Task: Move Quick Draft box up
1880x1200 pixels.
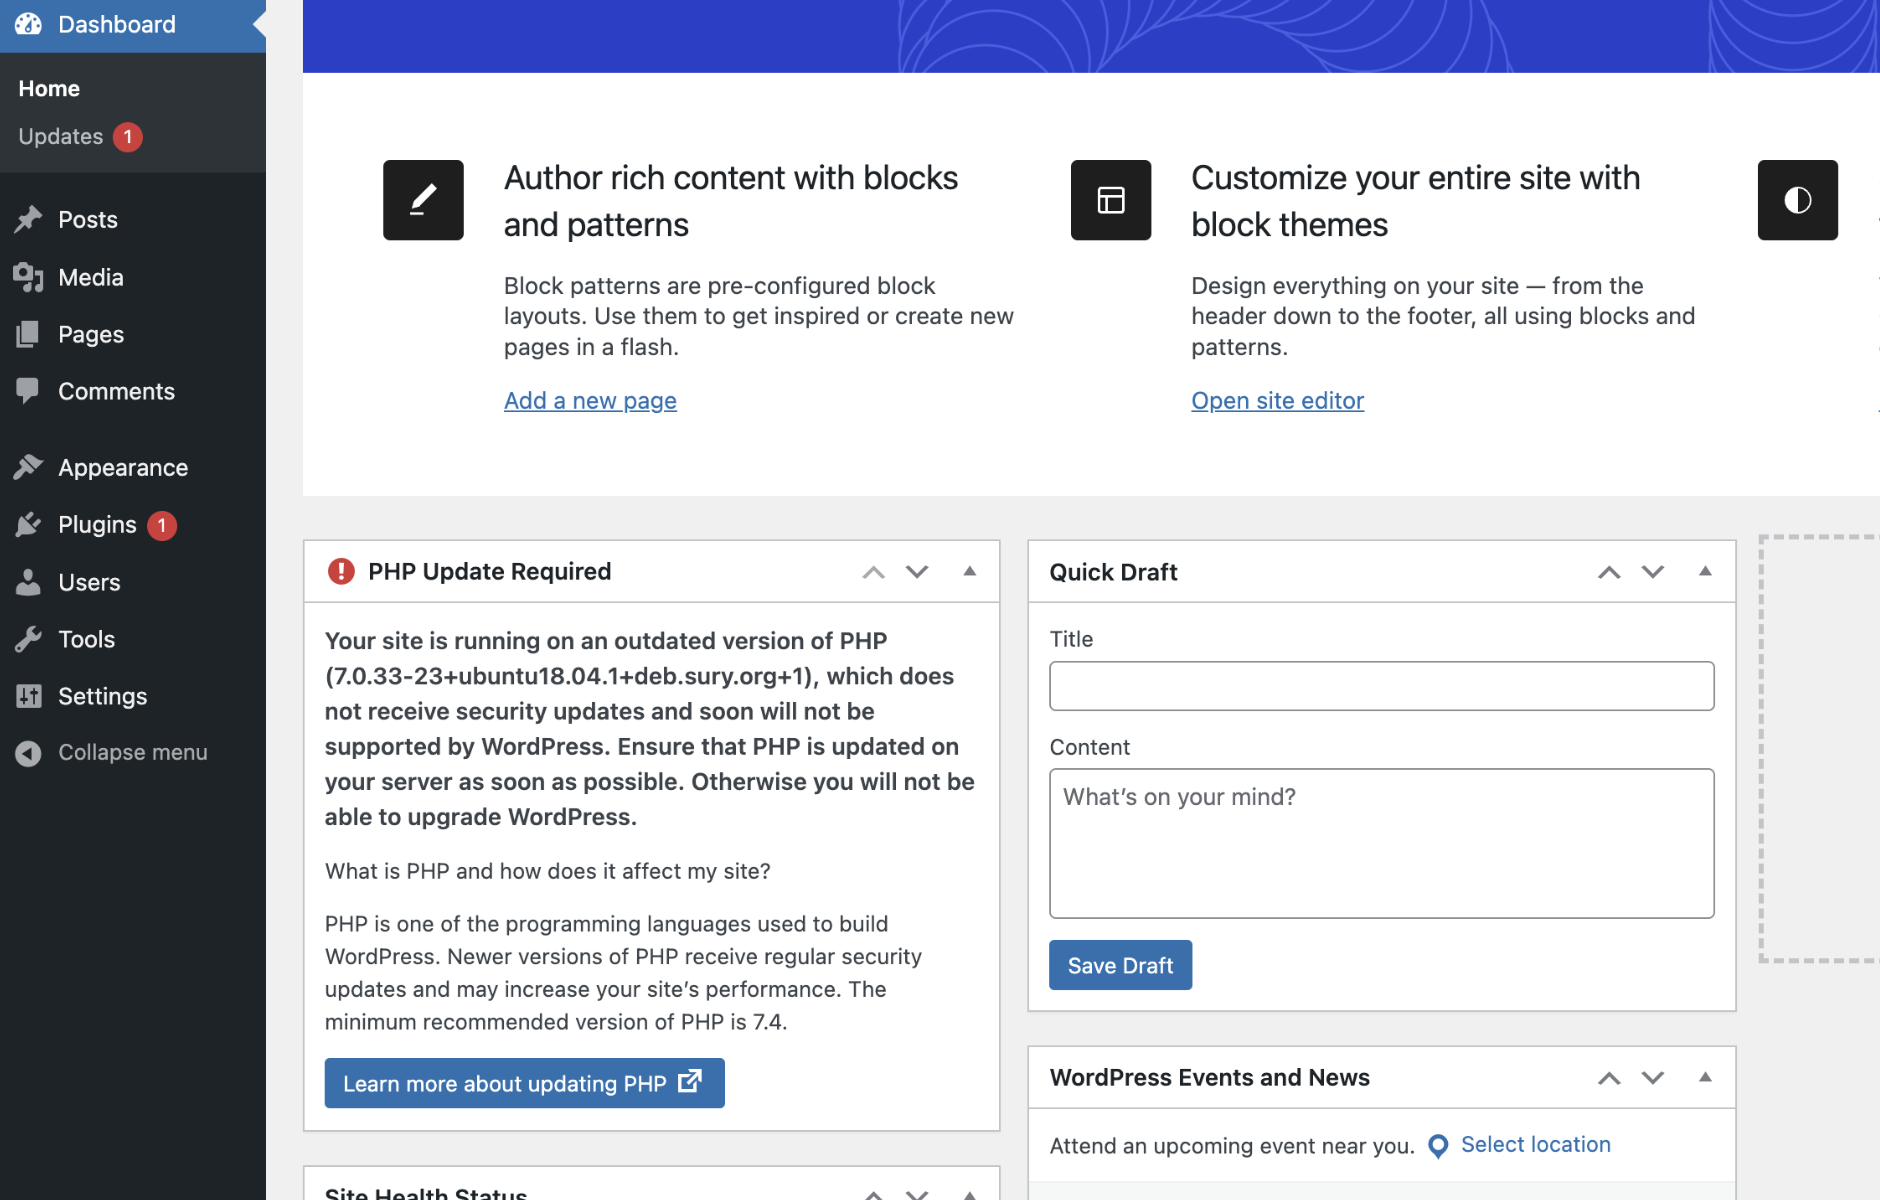Action: click(x=1609, y=572)
